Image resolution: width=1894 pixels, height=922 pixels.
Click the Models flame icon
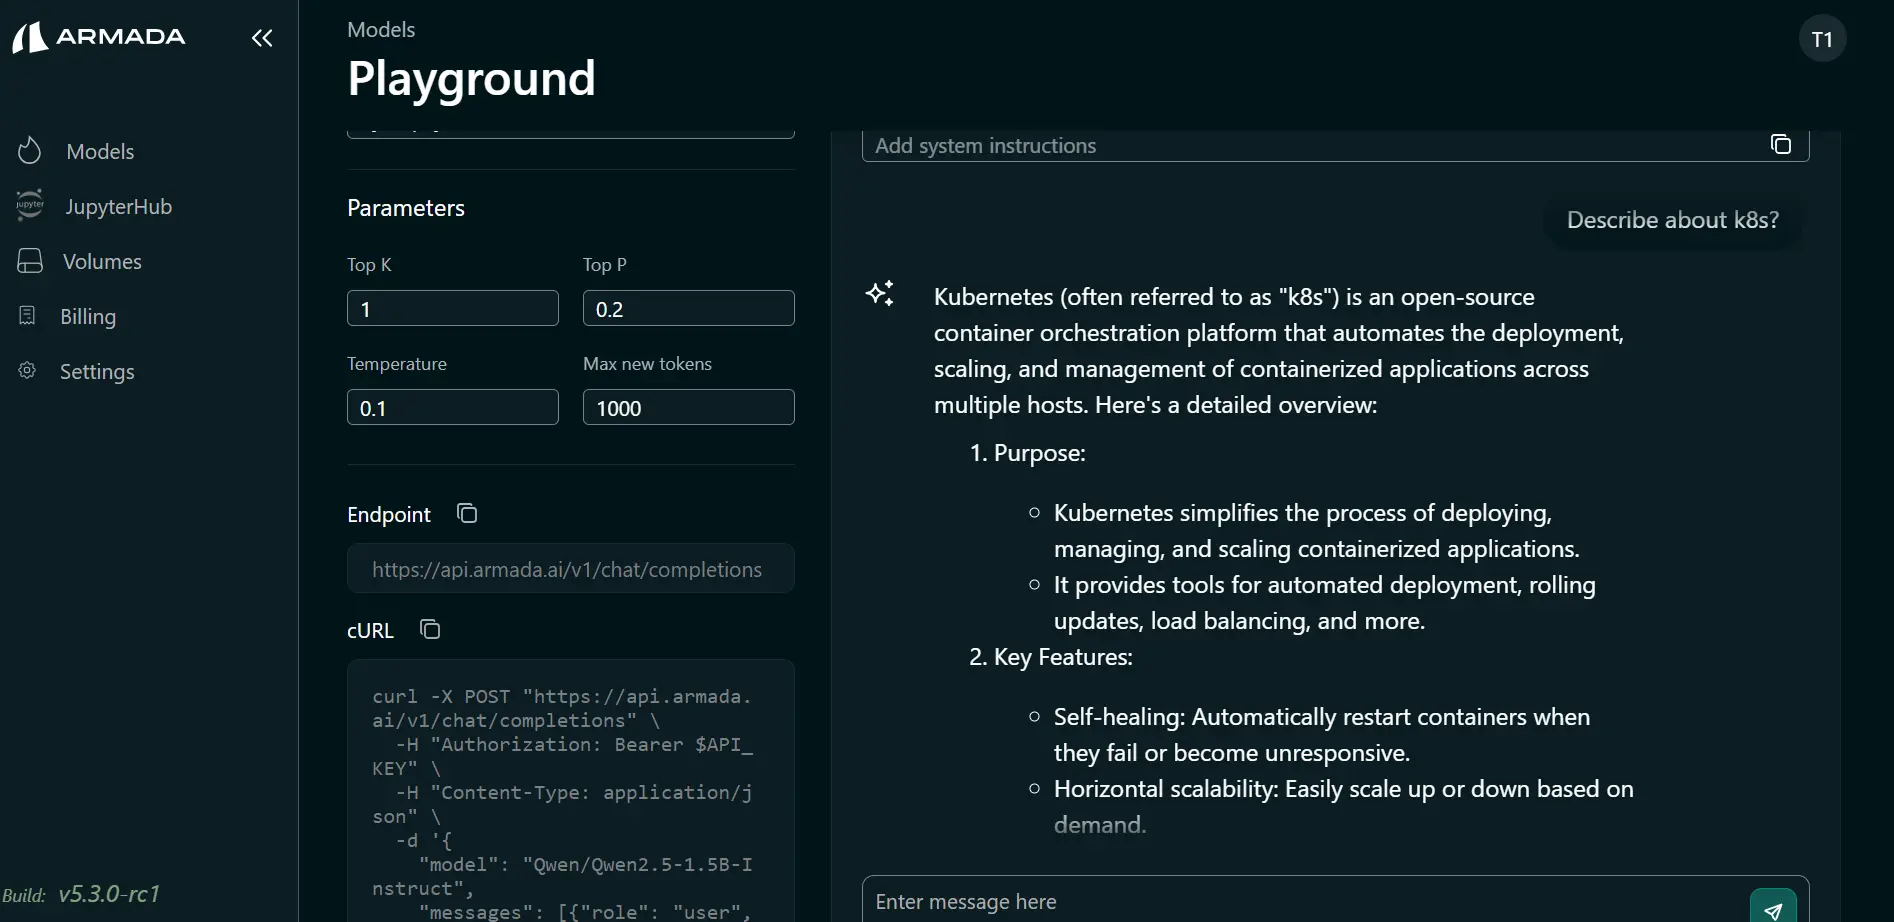(x=30, y=151)
